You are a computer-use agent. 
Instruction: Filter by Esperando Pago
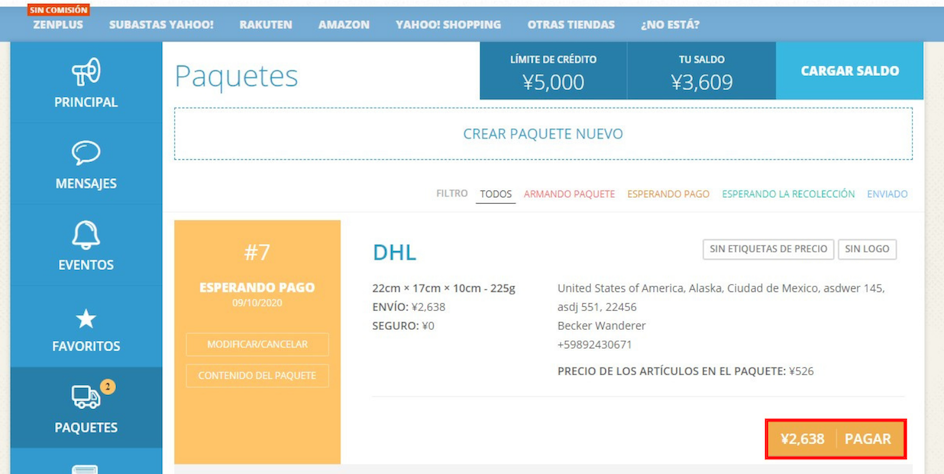[668, 194]
